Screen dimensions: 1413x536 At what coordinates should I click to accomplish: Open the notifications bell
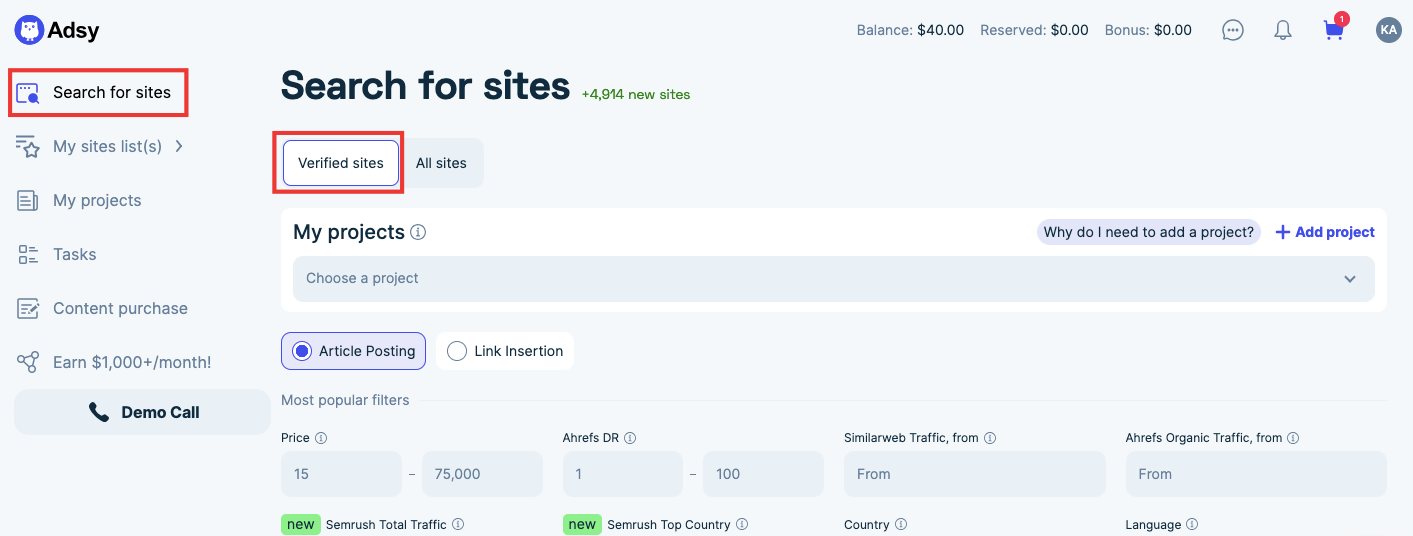click(1283, 30)
